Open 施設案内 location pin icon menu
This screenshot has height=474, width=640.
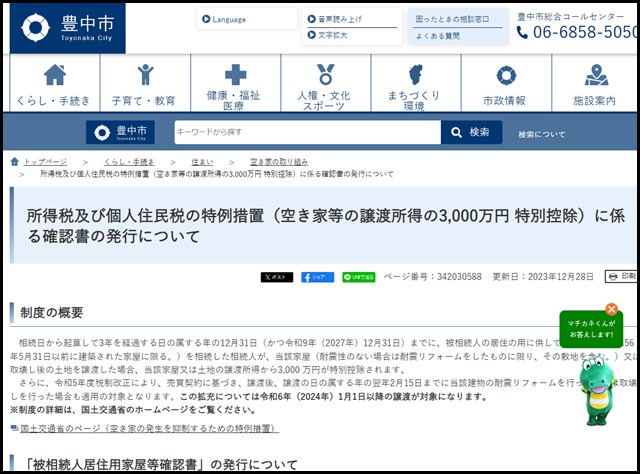594,83
